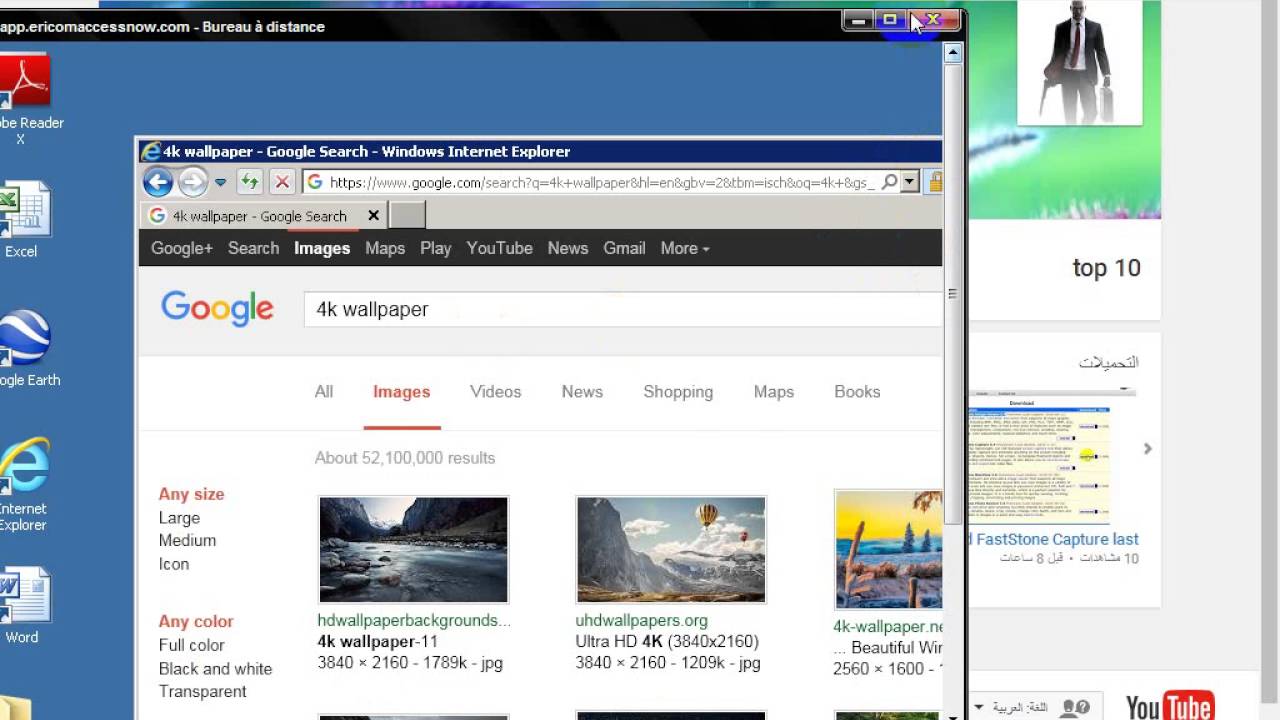Screen dimensions: 1280x720
Task: Open Google+ in the black navigation bar
Action: click(182, 248)
